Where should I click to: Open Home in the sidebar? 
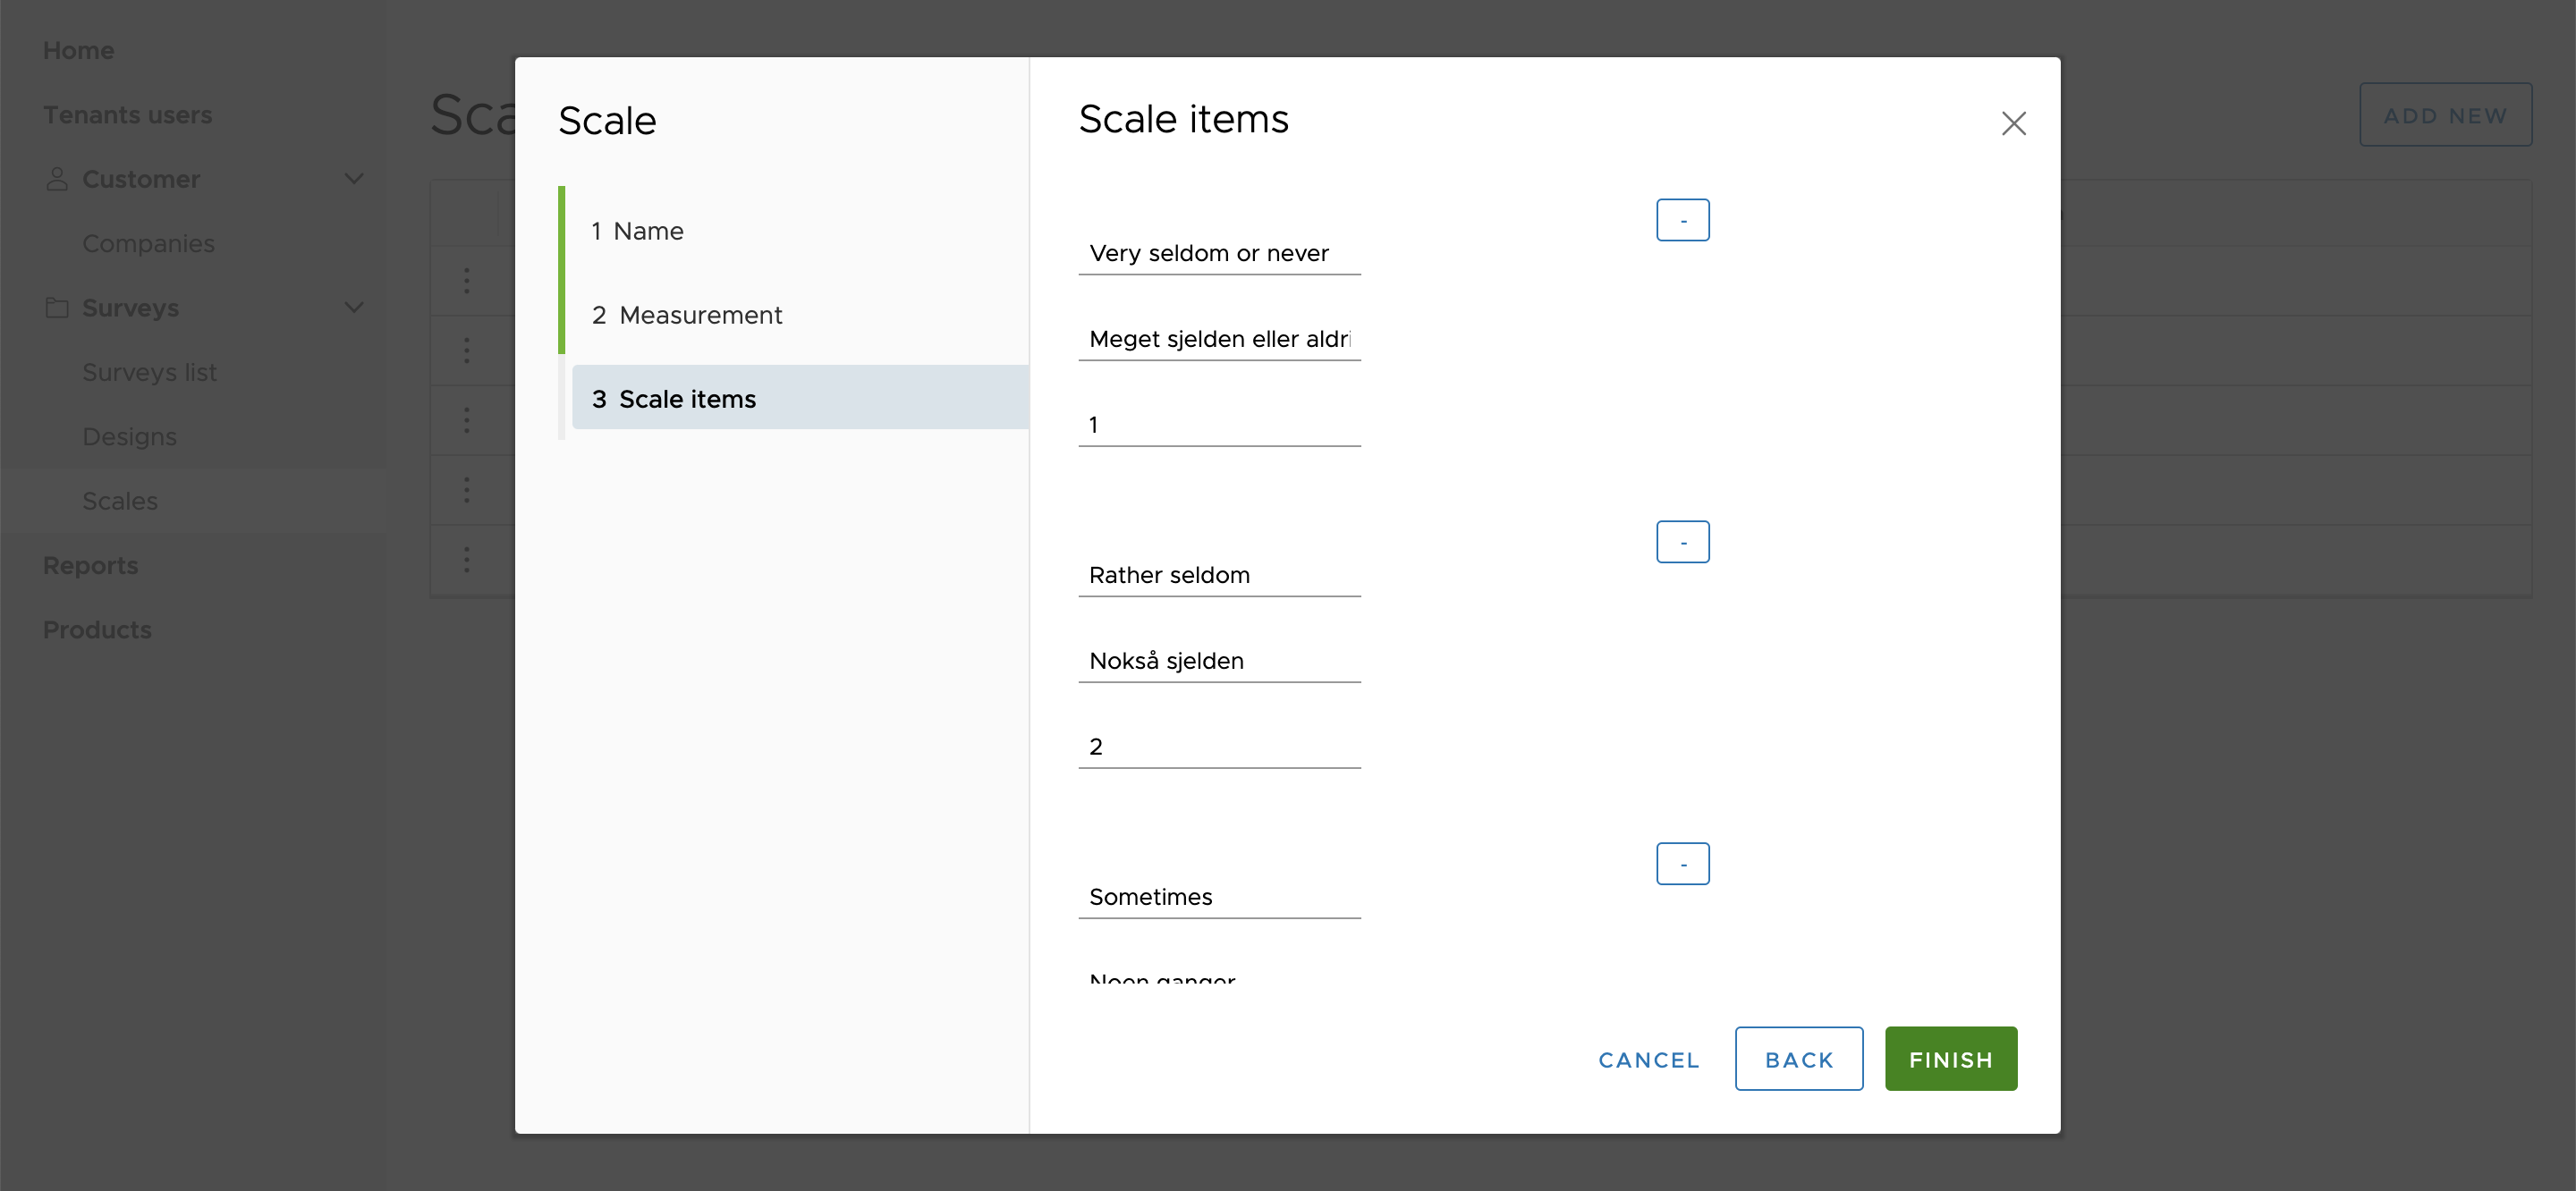78,51
